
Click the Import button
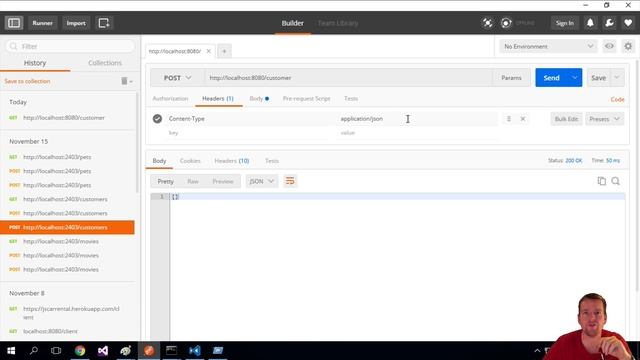tap(76, 23)
